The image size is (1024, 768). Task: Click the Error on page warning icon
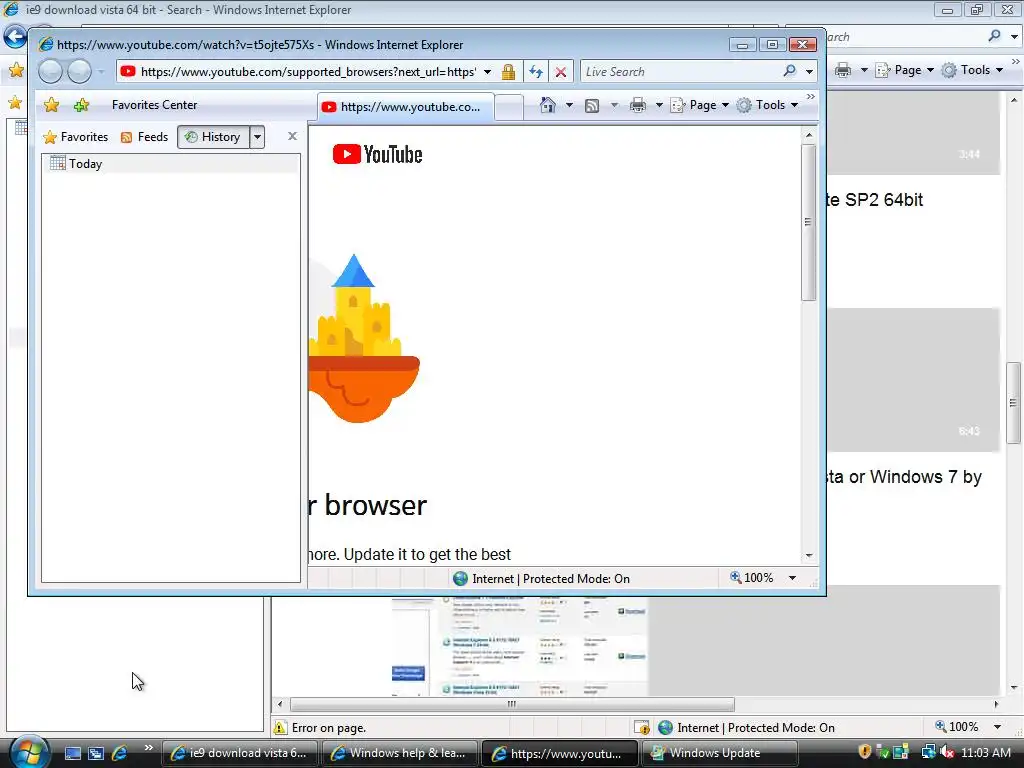[280, 728]
